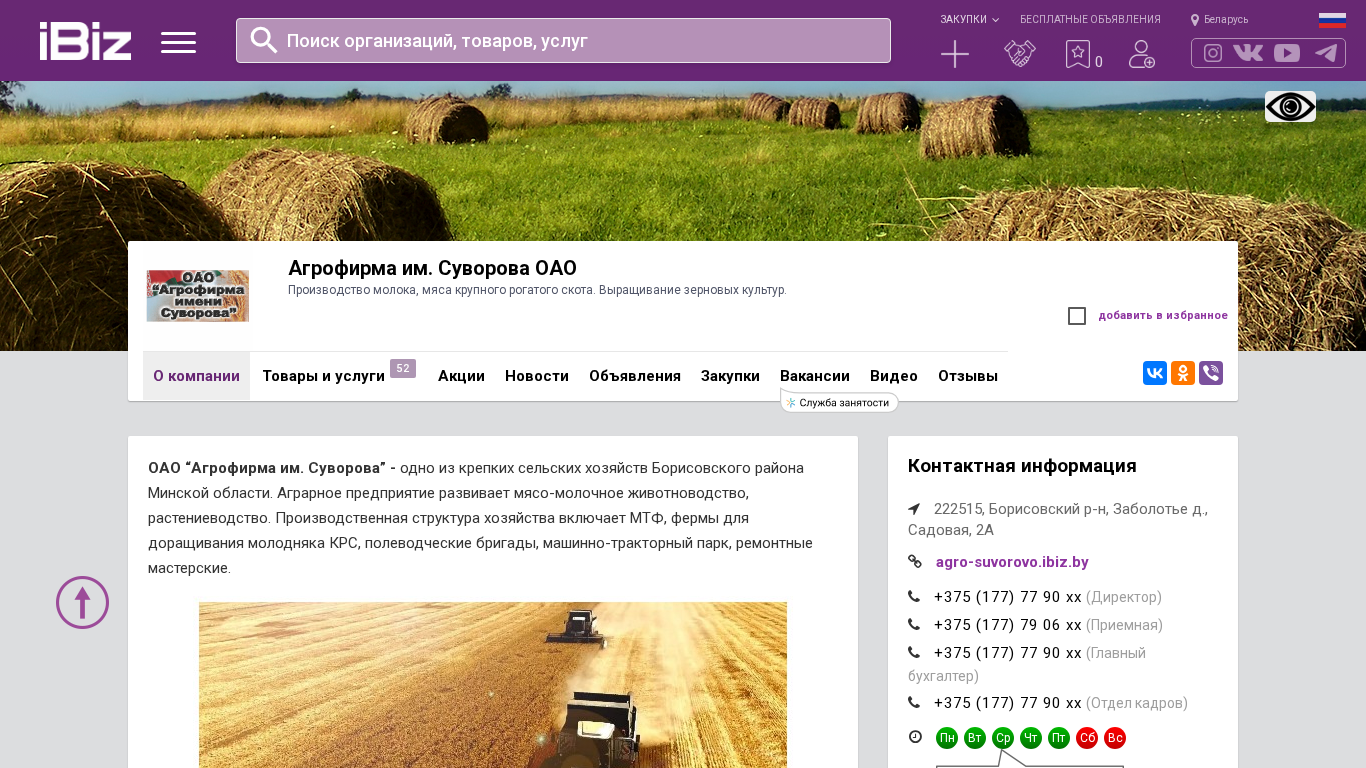Screen dimensions: 1366x768
Task: Click БЕСПЛАТНЫЕ ОБЪЯВЛЕНИЯ link
Action: coord(1090,19)
